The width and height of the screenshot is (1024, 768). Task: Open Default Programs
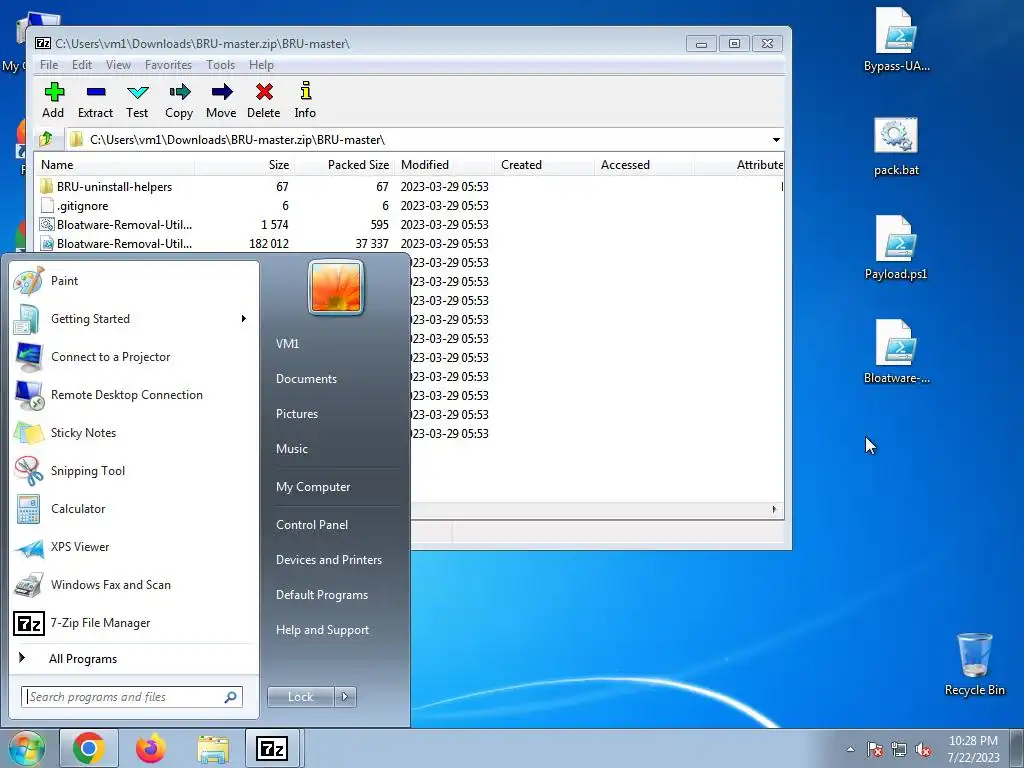322,595
